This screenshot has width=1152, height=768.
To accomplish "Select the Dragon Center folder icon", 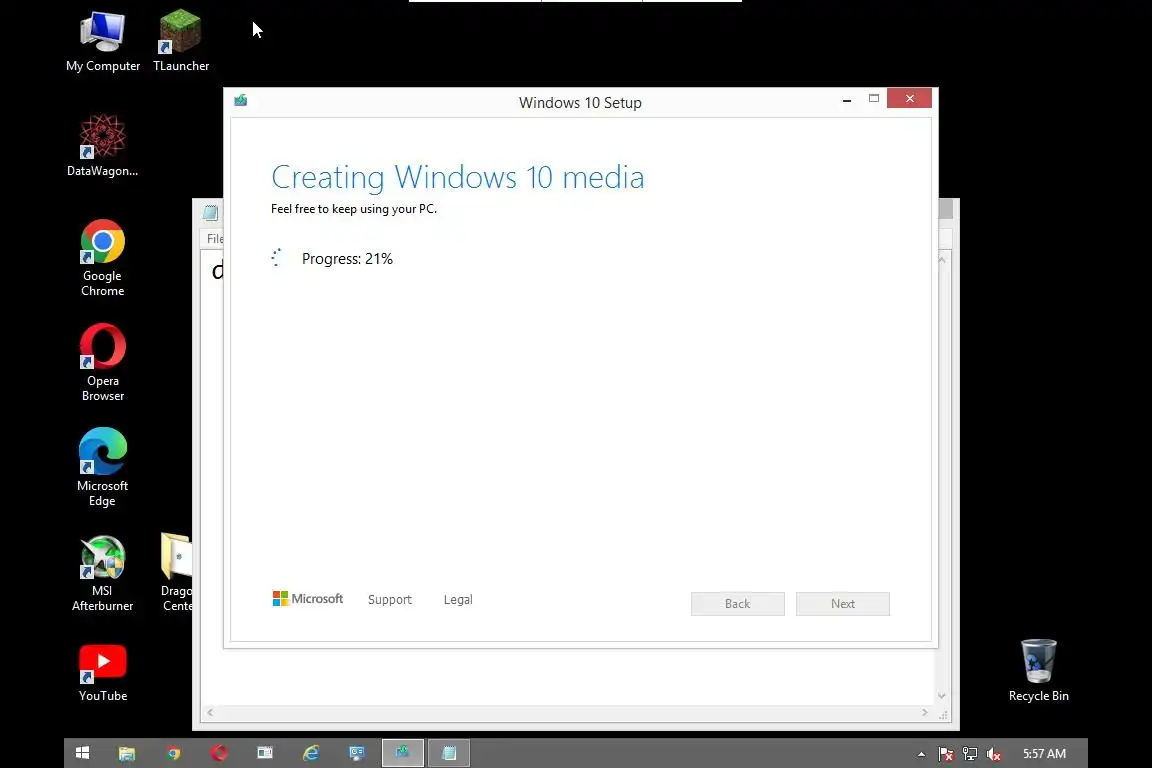I will pos(176,573).
